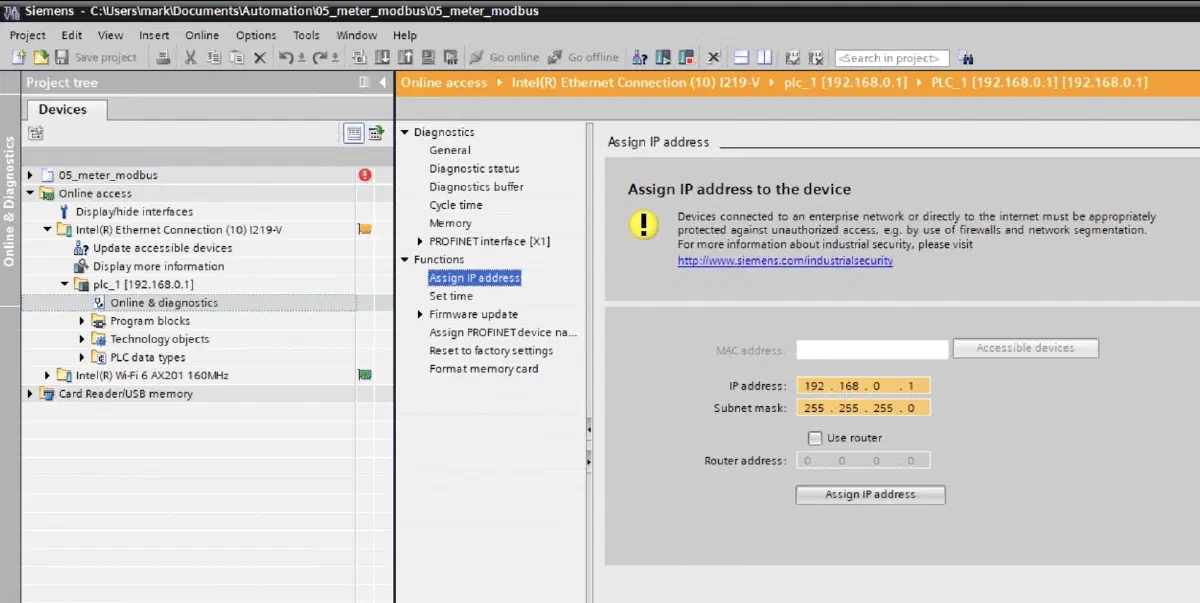This screenshot has width=1200, height=603.
Task: Open the Online & Diagnostics side tab
Action: (10, 201)
